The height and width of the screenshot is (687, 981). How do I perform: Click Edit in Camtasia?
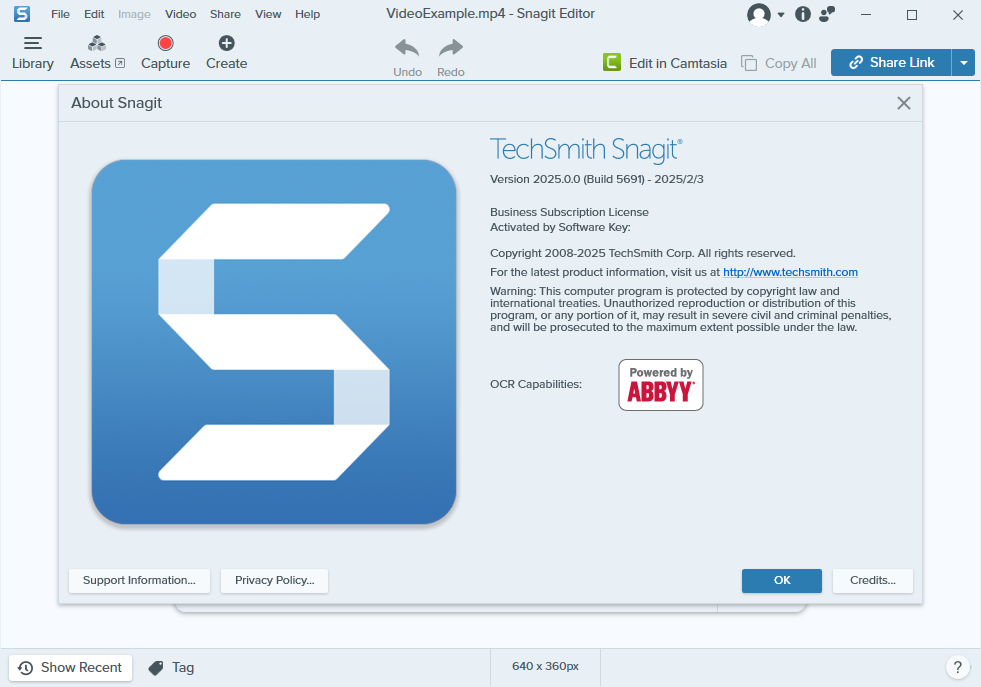(664, 63)
